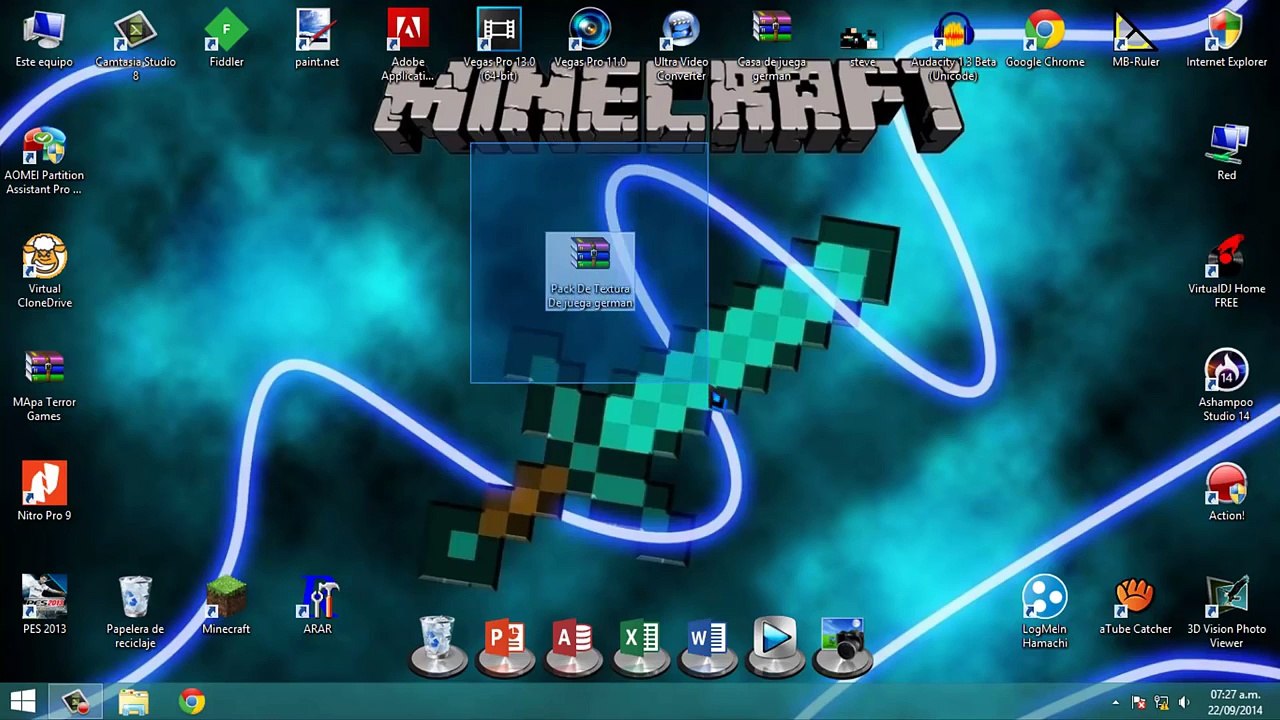1280x720 pixels.
Task: Open LogMeIn Hamachi shortcut
Action: point(1044,612)
